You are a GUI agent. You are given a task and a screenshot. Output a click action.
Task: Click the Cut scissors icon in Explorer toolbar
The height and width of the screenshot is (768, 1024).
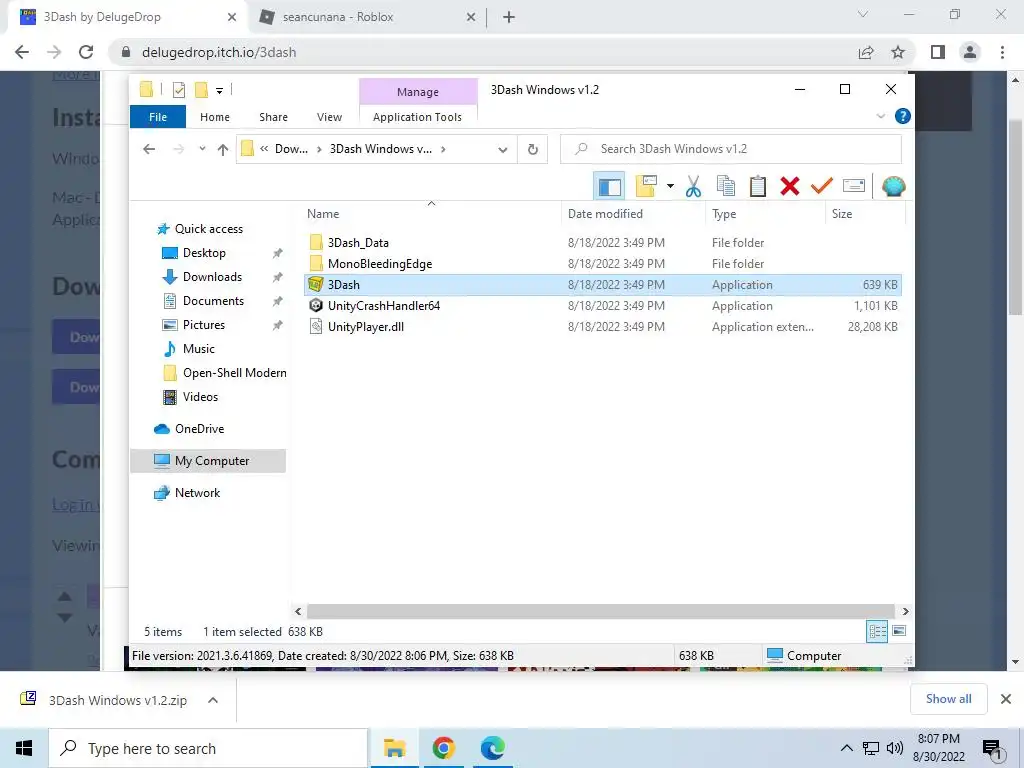tap(693, 186)
